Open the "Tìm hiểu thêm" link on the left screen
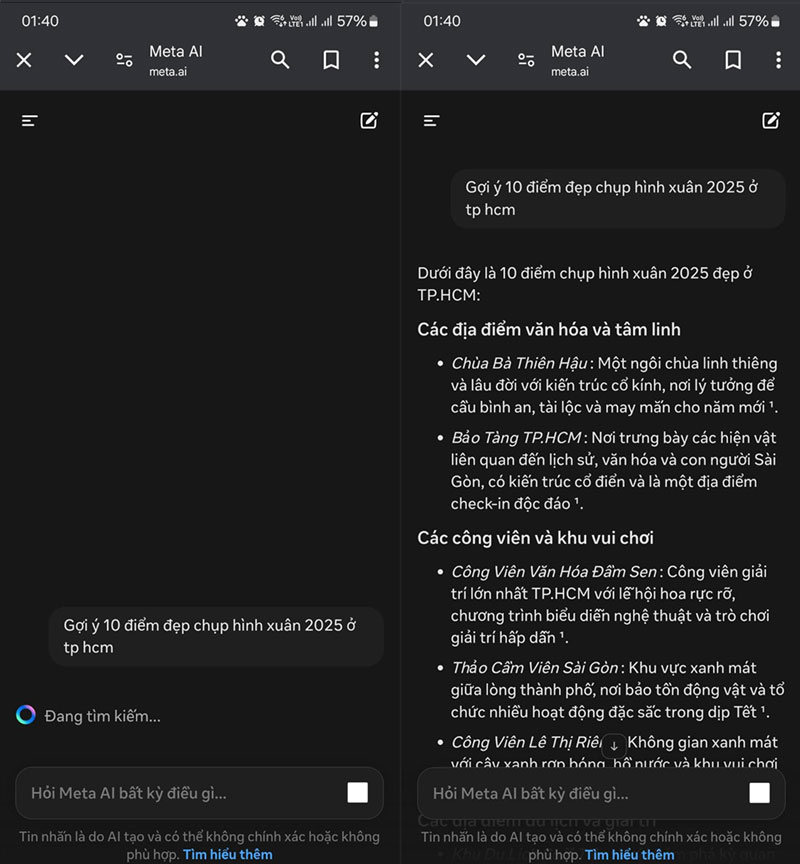The height and width of the screenshot is (864, 800). point(227,855)
